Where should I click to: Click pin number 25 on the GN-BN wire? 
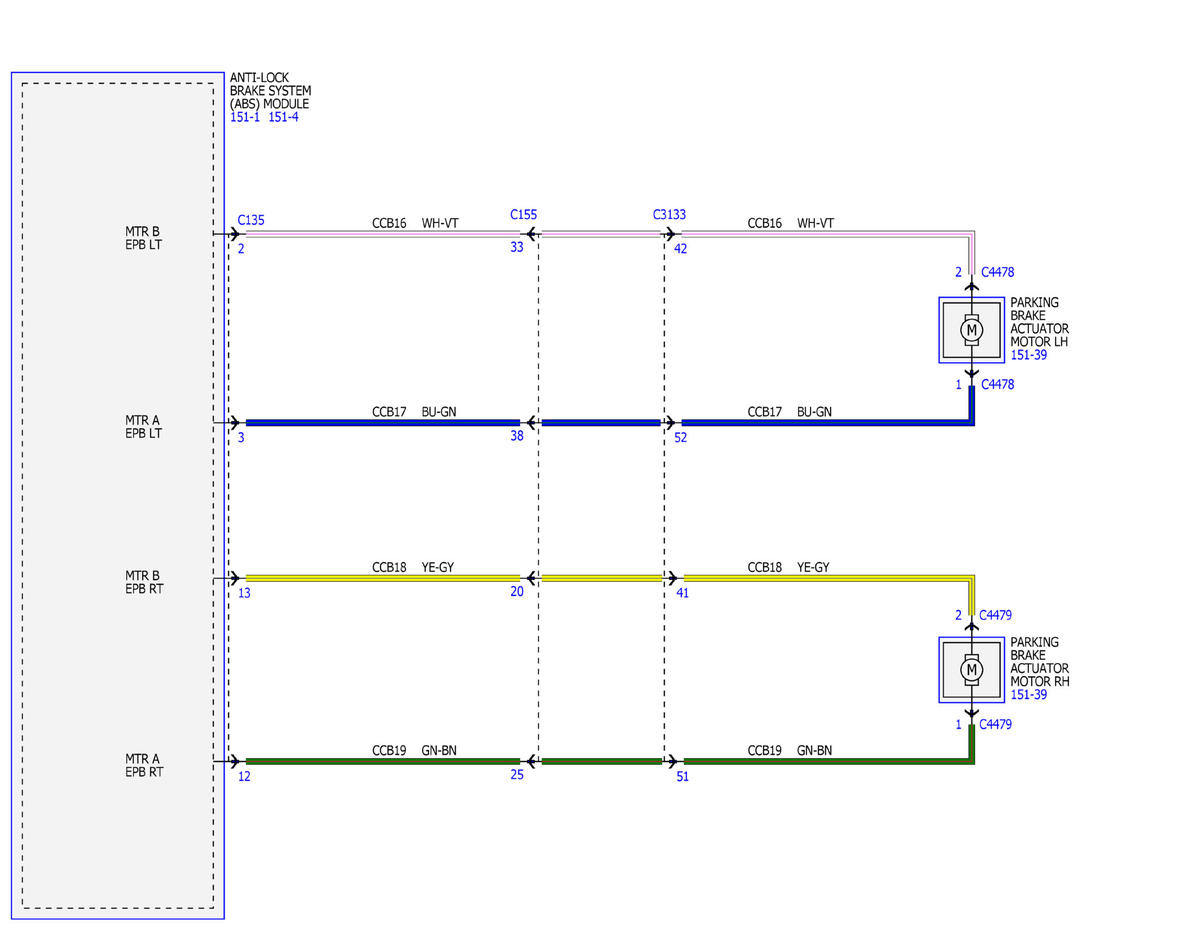517,775
